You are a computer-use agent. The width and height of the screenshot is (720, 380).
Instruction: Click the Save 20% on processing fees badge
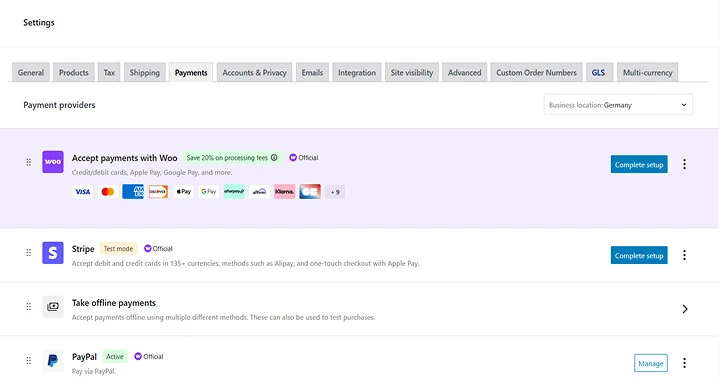(x=232, y=157)
